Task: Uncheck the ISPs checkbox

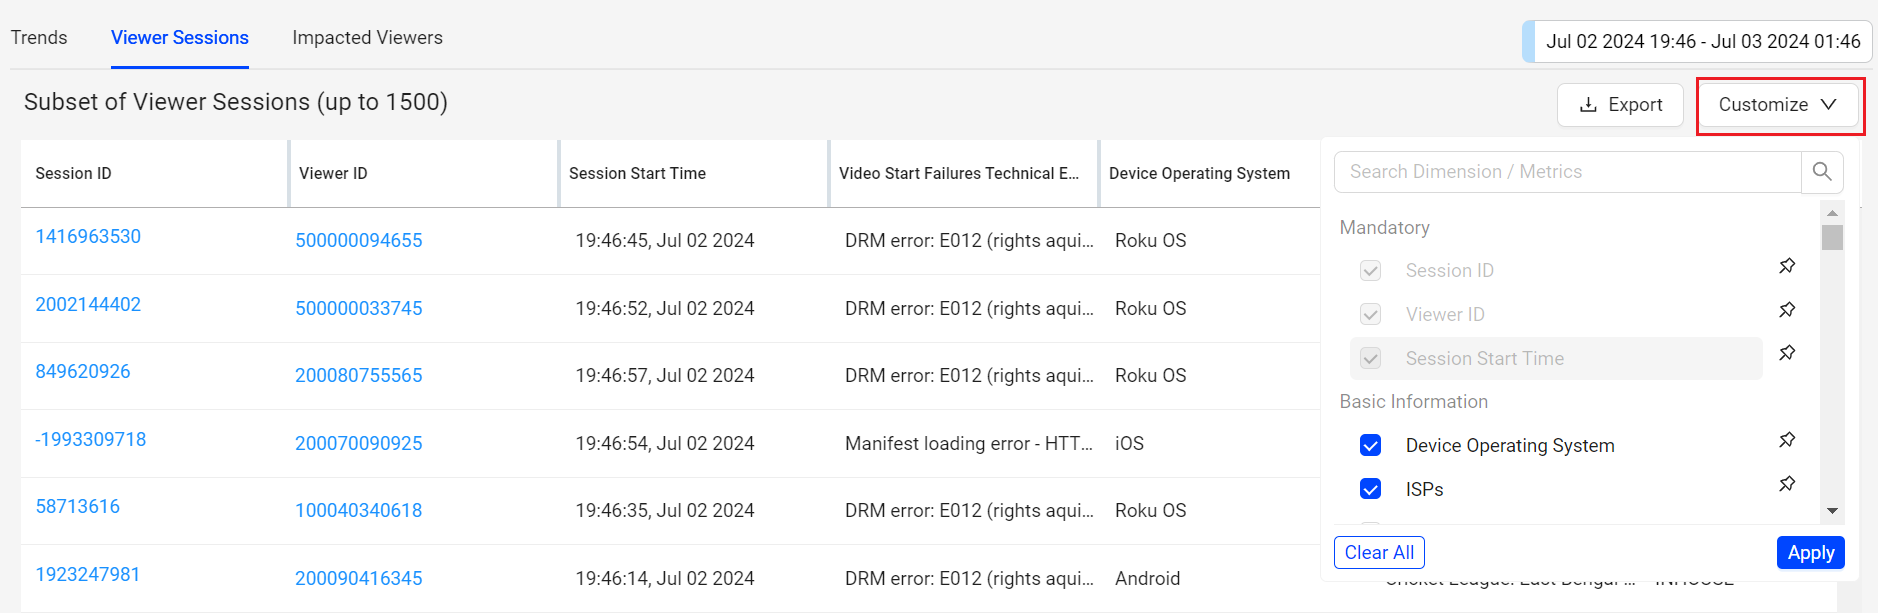Action: (1371, 489)
